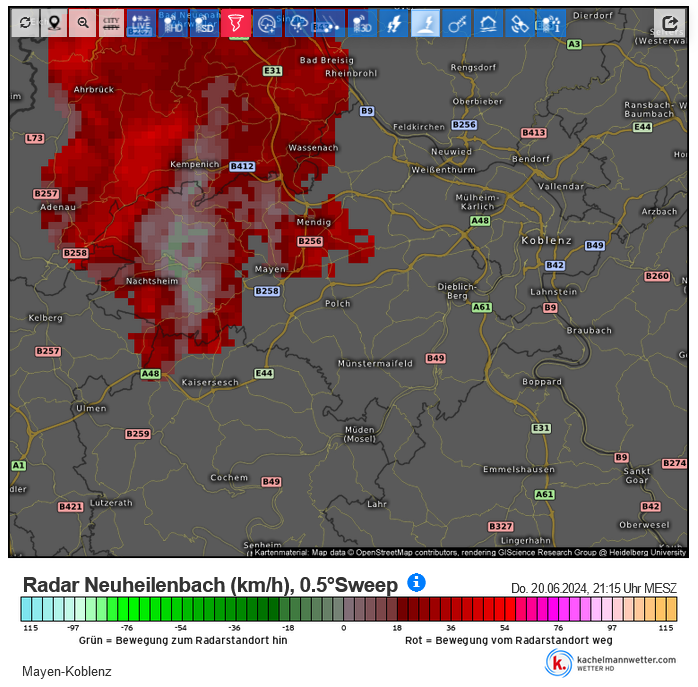Click the kachelmannwetter.com logo link

(611, 663)
